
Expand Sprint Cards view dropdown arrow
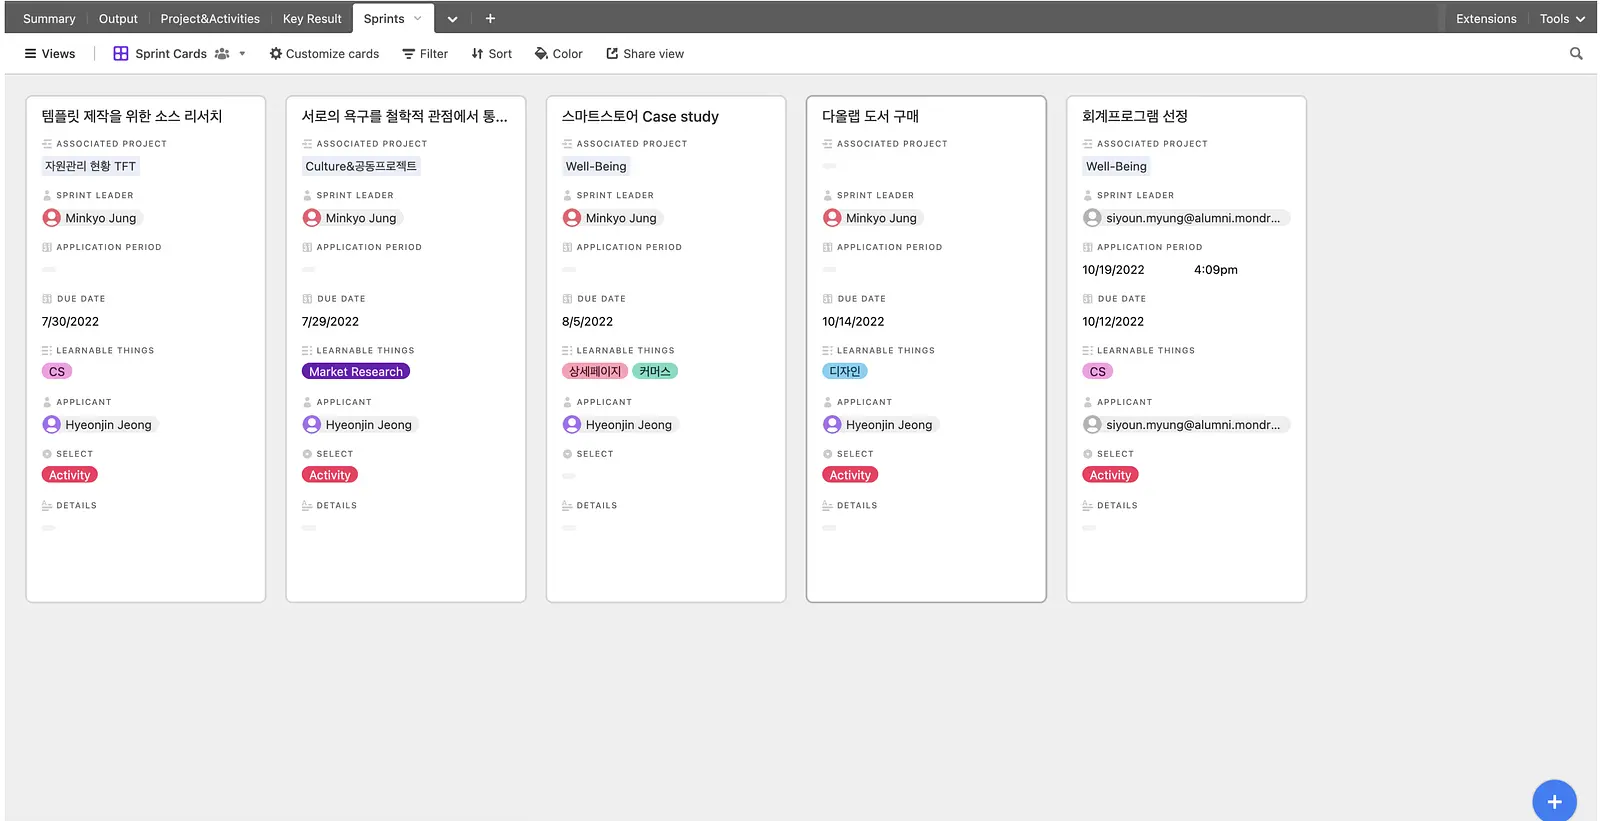point(242,54)
